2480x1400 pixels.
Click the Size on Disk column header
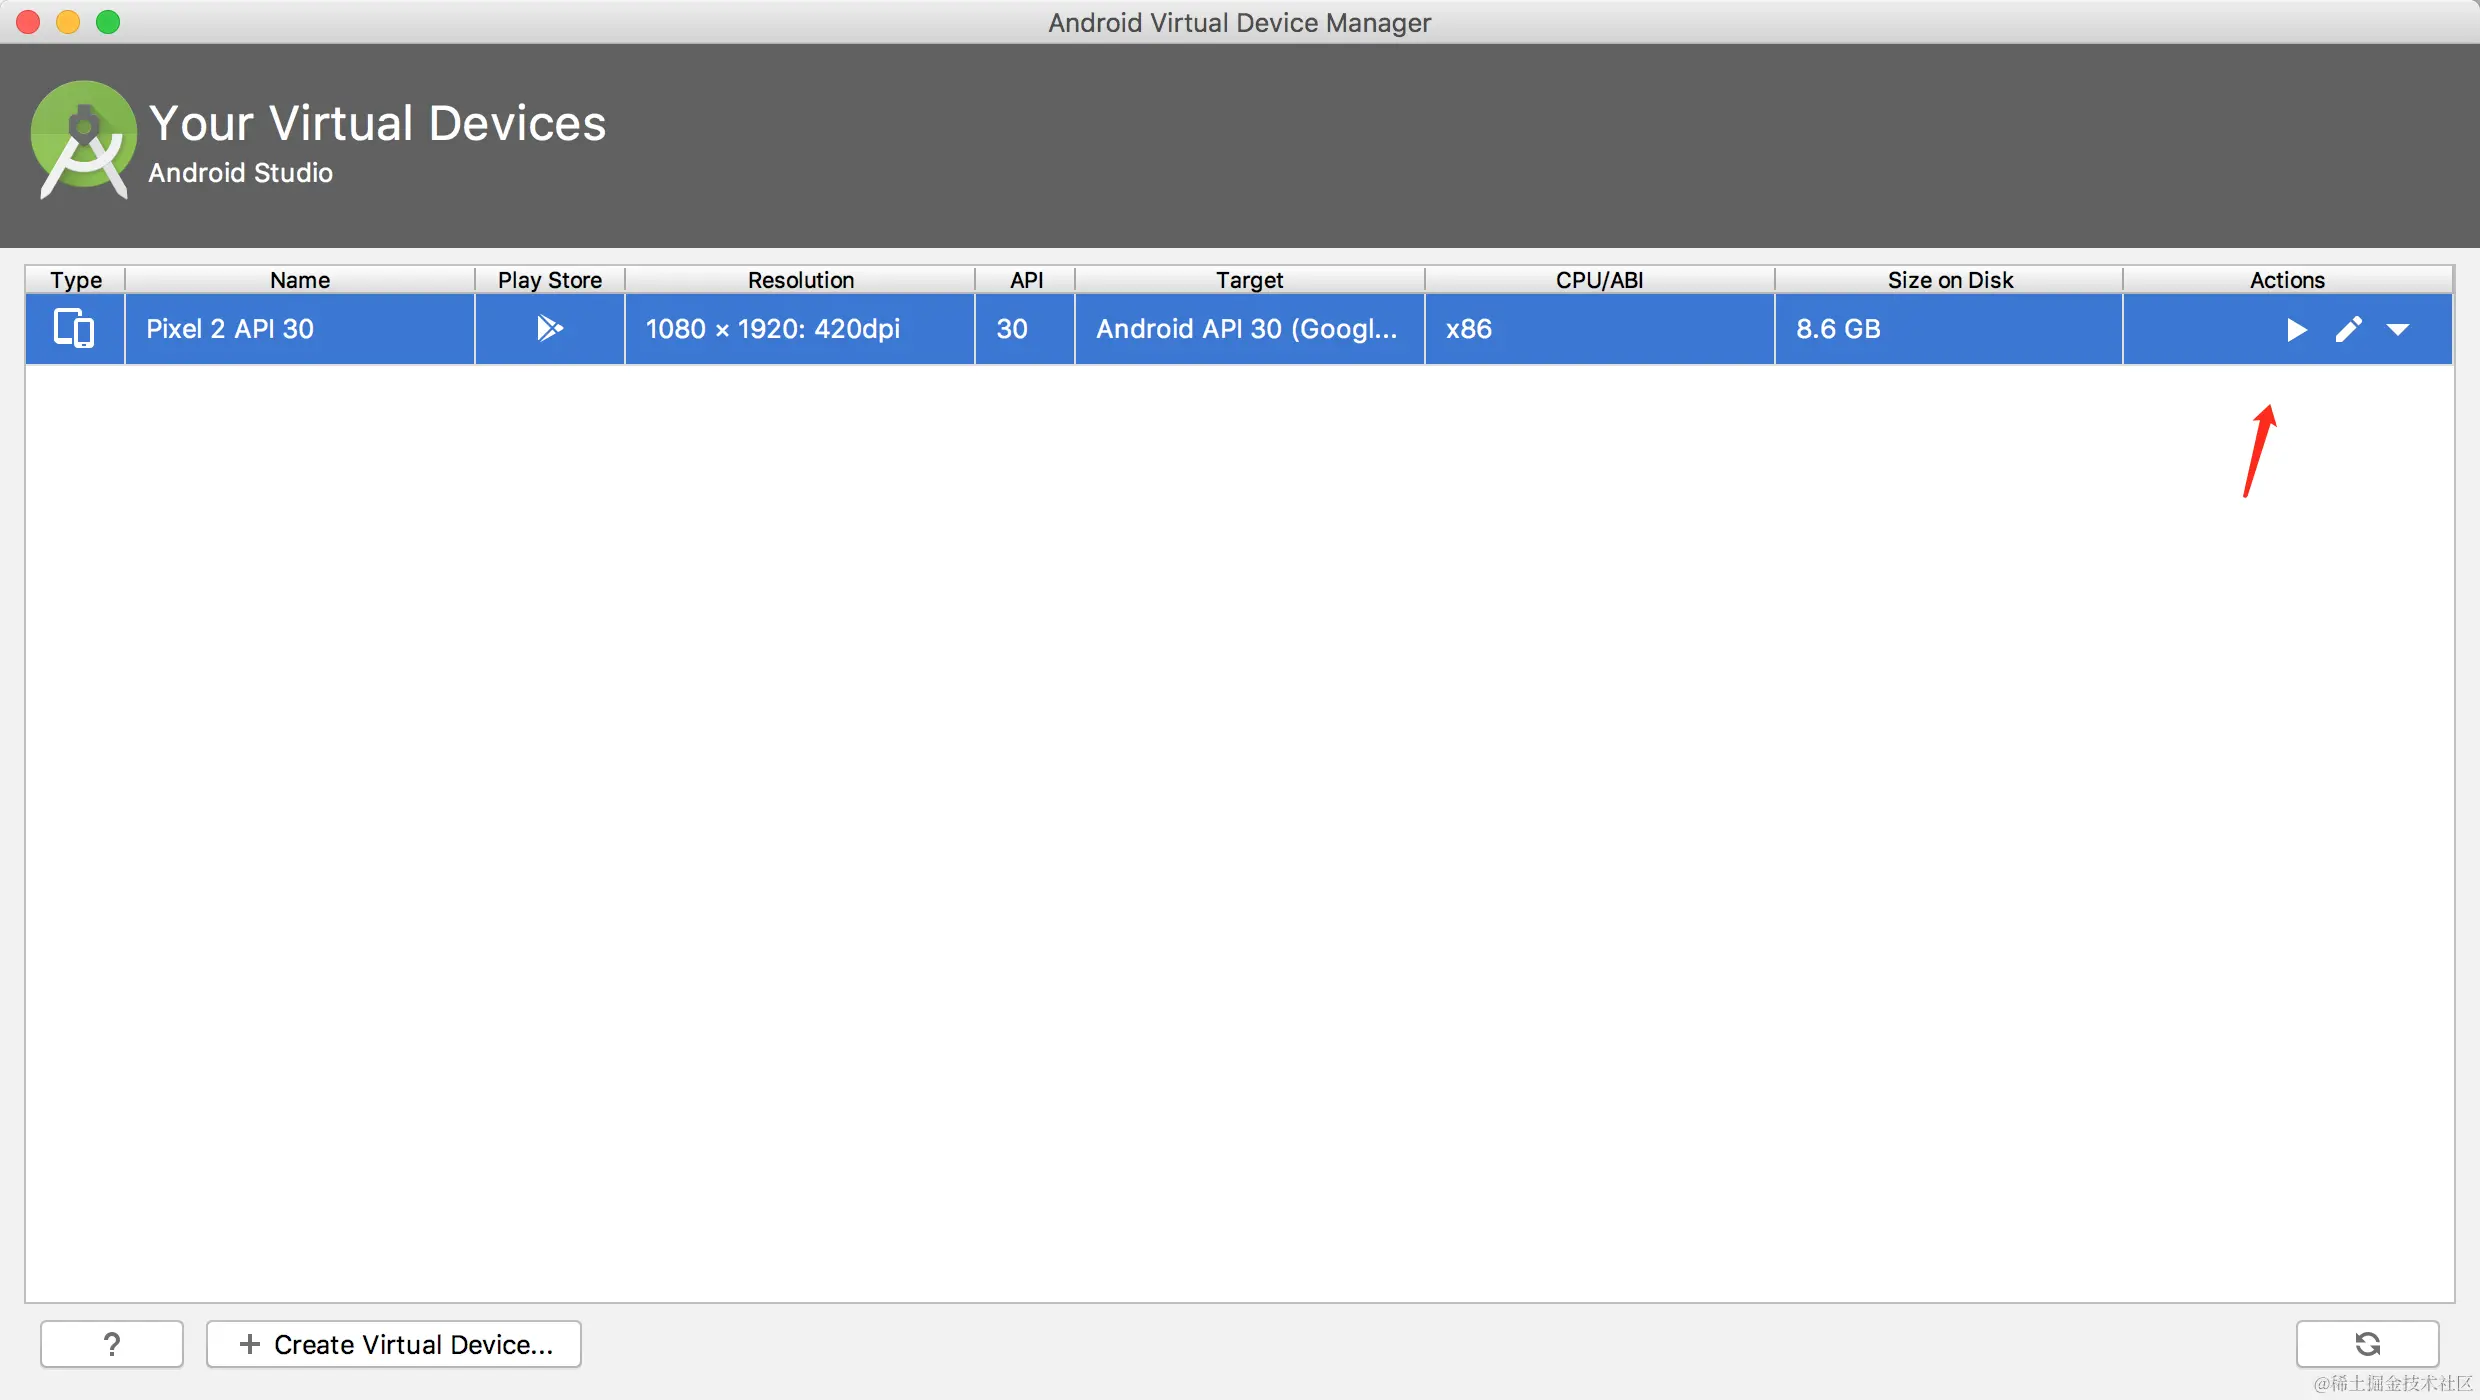click(1949, 280)
